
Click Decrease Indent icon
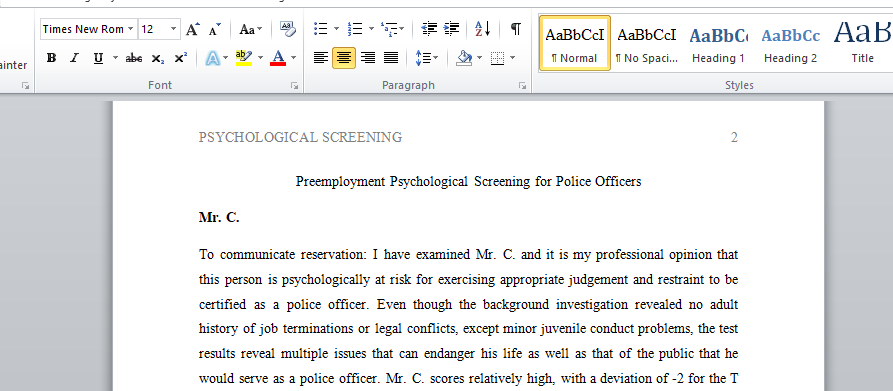tap(429, 28)
